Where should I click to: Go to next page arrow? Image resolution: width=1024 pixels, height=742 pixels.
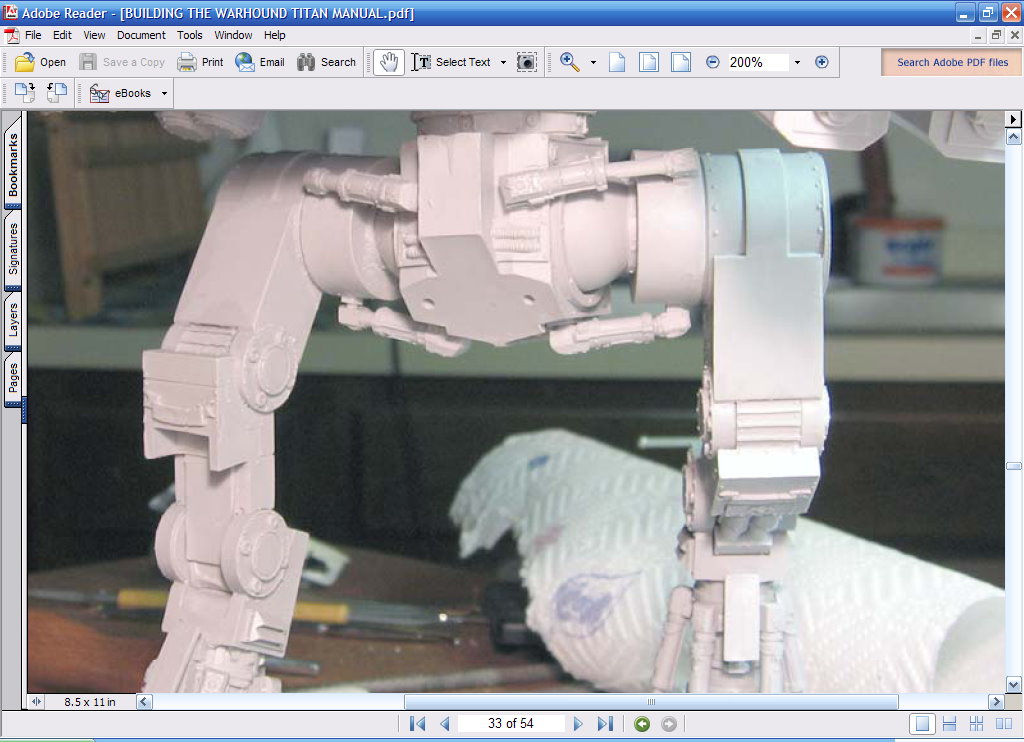pos(577,724)
